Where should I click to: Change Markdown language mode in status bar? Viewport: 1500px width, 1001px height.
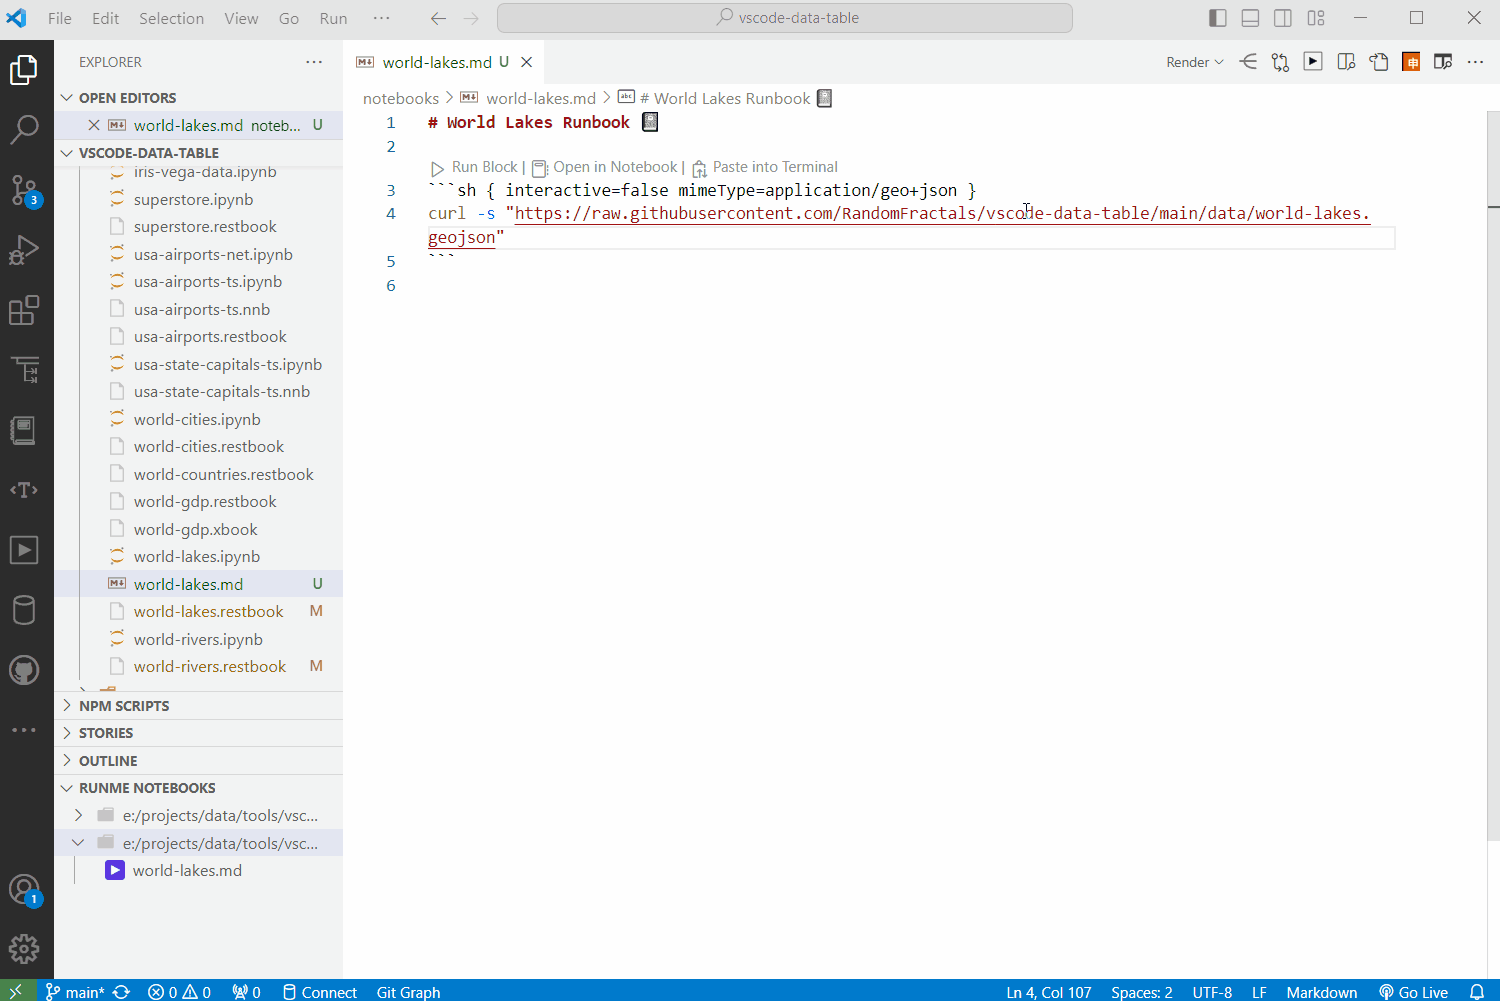[x=1322, y=992]
